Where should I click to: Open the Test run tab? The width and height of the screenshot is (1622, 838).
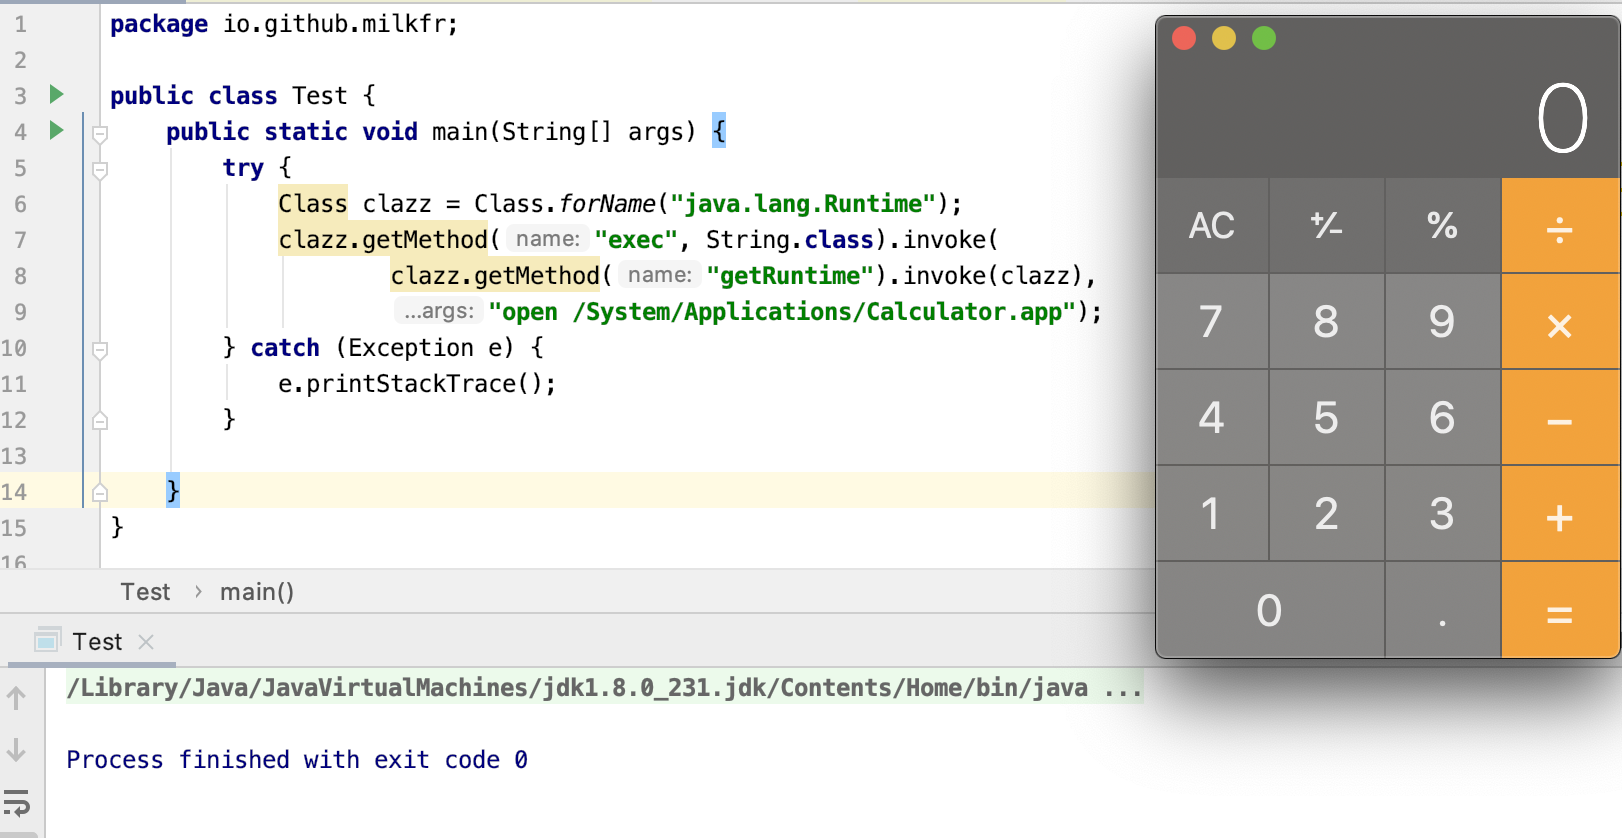97,642
